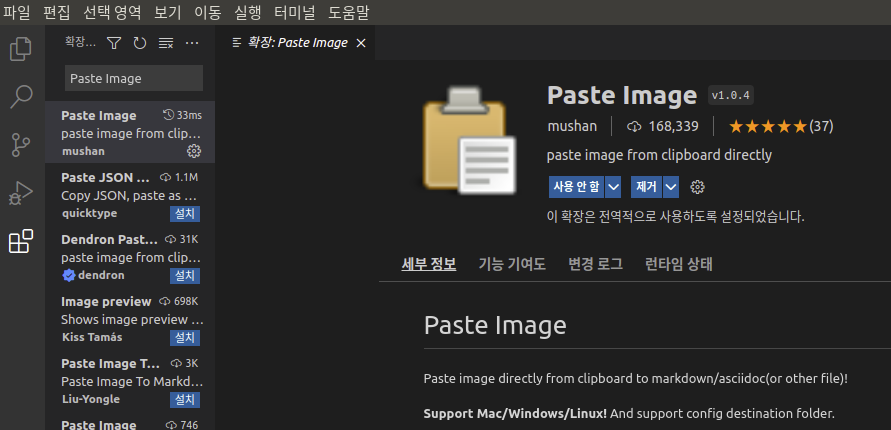
Task: Select the Paste JSON extension row
Action: [x=130, y=195]
